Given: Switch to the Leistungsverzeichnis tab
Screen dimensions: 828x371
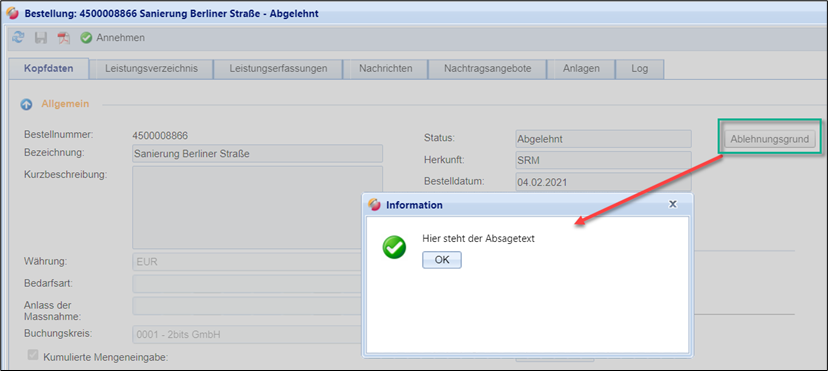Looking at the screenshot, I should click(x=151, y=69).
